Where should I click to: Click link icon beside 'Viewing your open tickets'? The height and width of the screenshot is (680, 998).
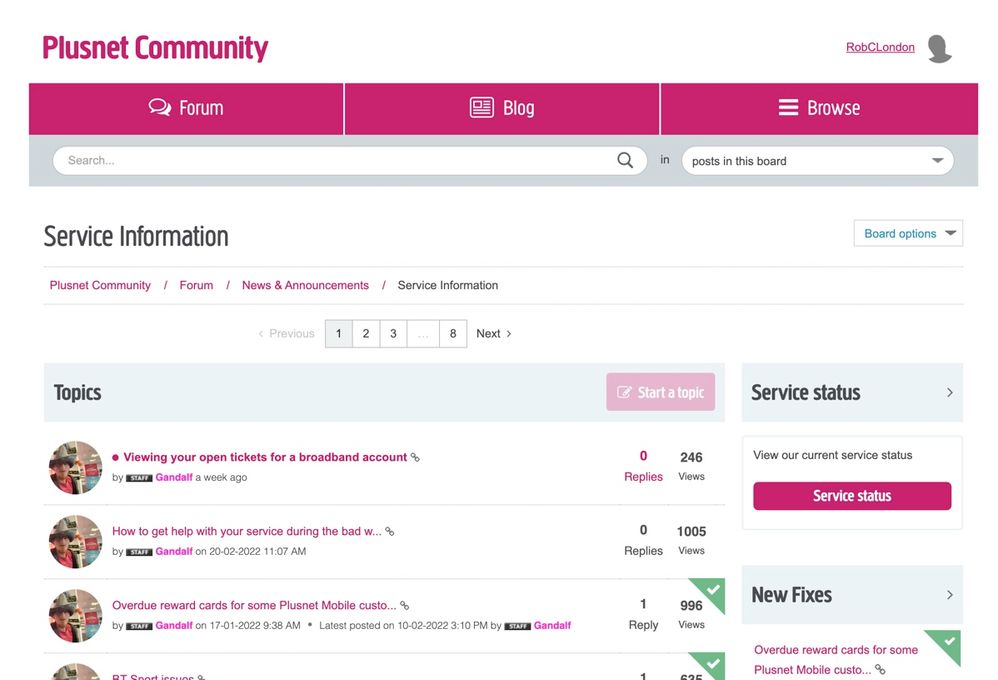point(415,458)
